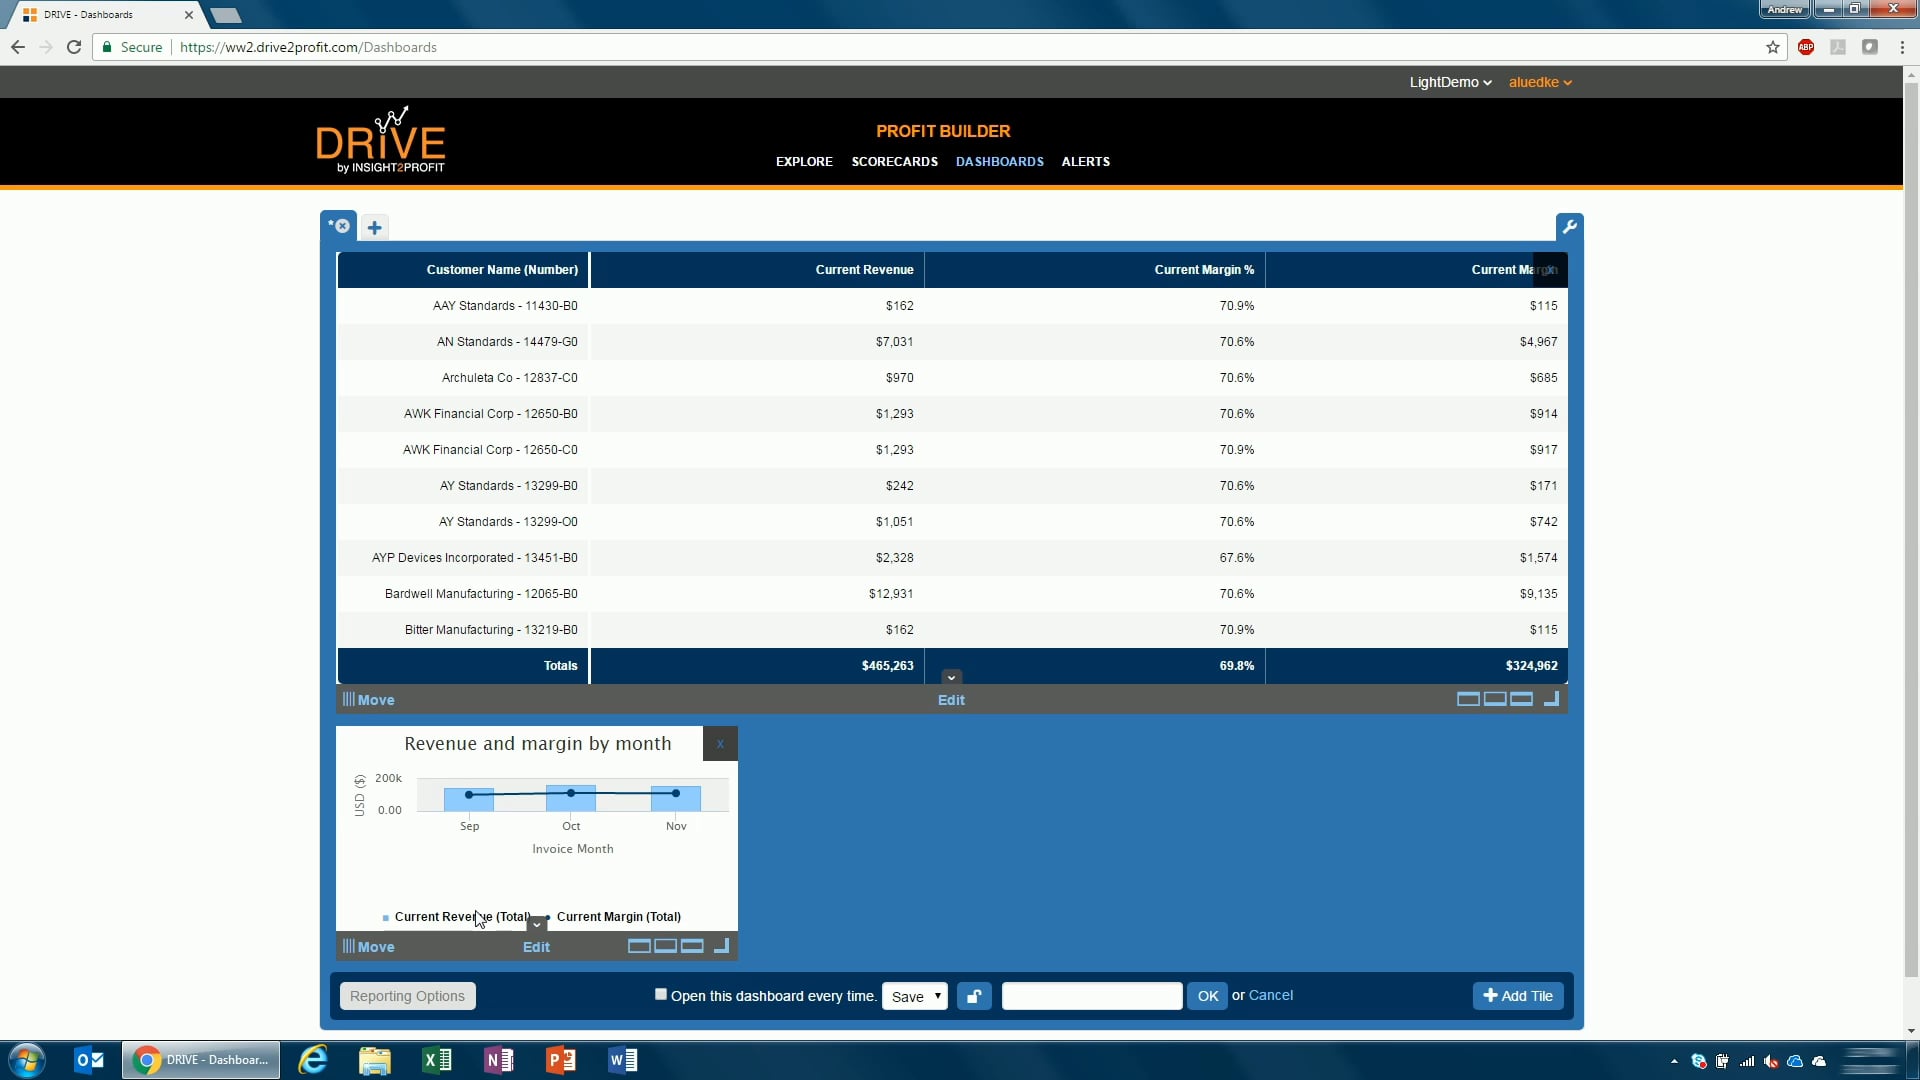Open the dashboard settings wrench icon
Screen dimensions: 1920x1080
click(1569, 226)
